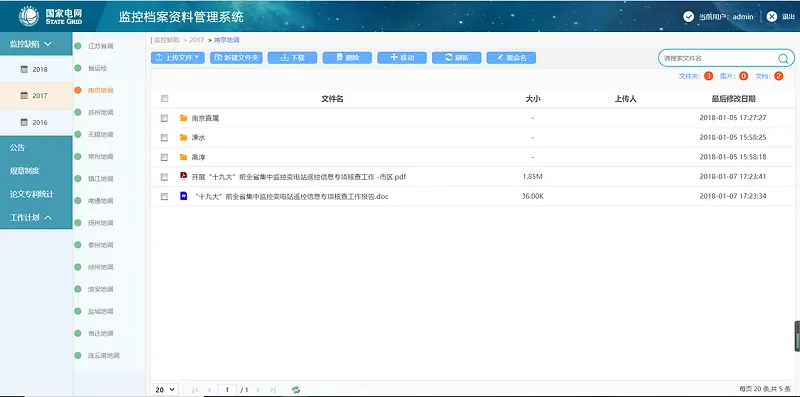This screenshot has height=397, width=800.
Task: Click the green dot beside 徐州地调
Action: [x=78, y=267]
